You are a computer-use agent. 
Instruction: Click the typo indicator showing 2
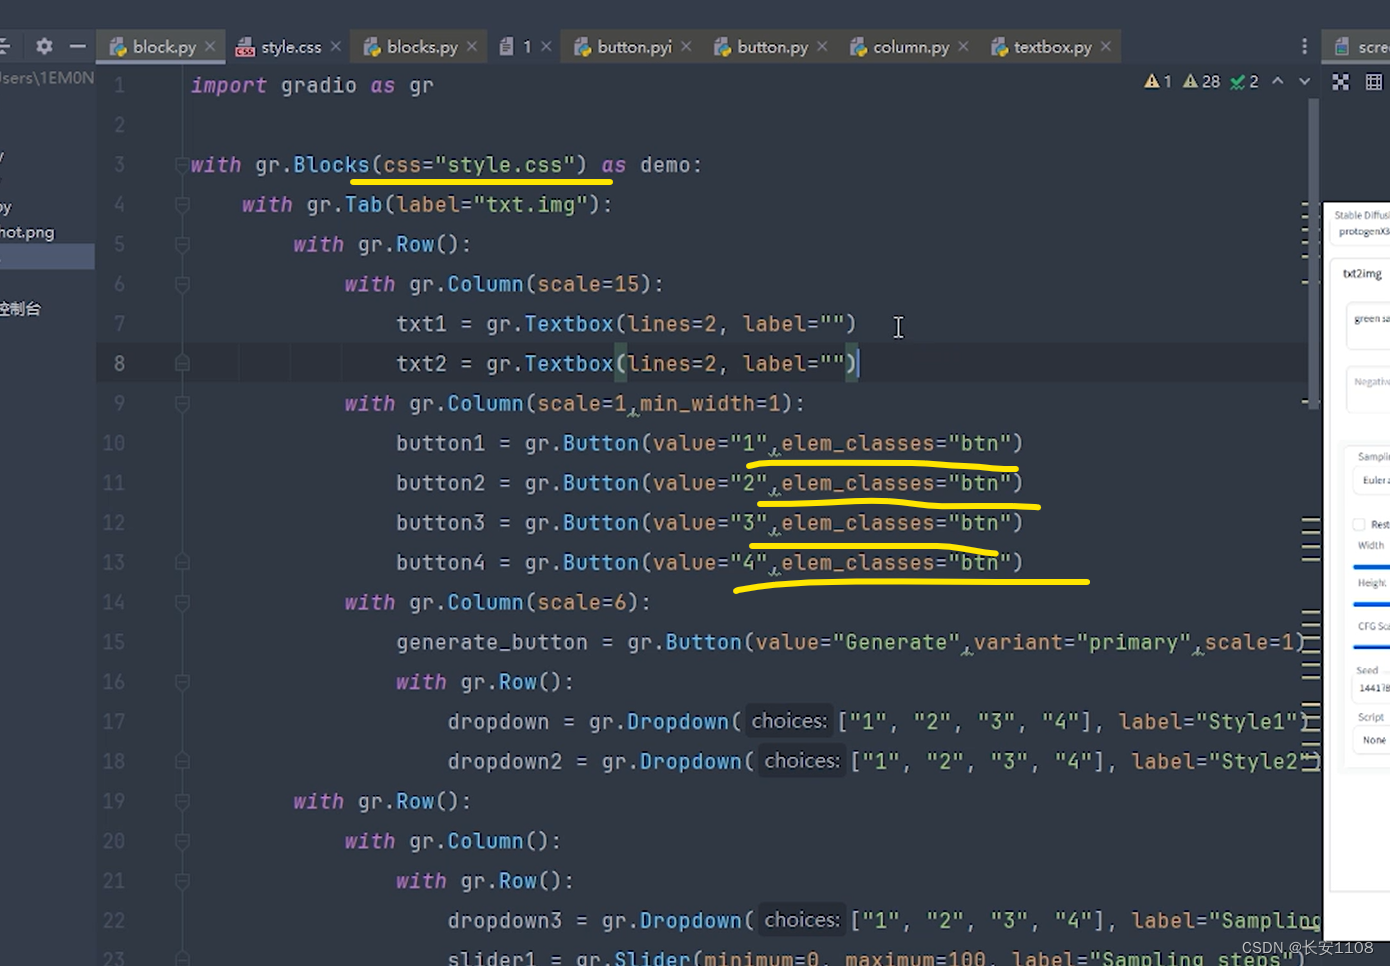(x=1245, y=82)
